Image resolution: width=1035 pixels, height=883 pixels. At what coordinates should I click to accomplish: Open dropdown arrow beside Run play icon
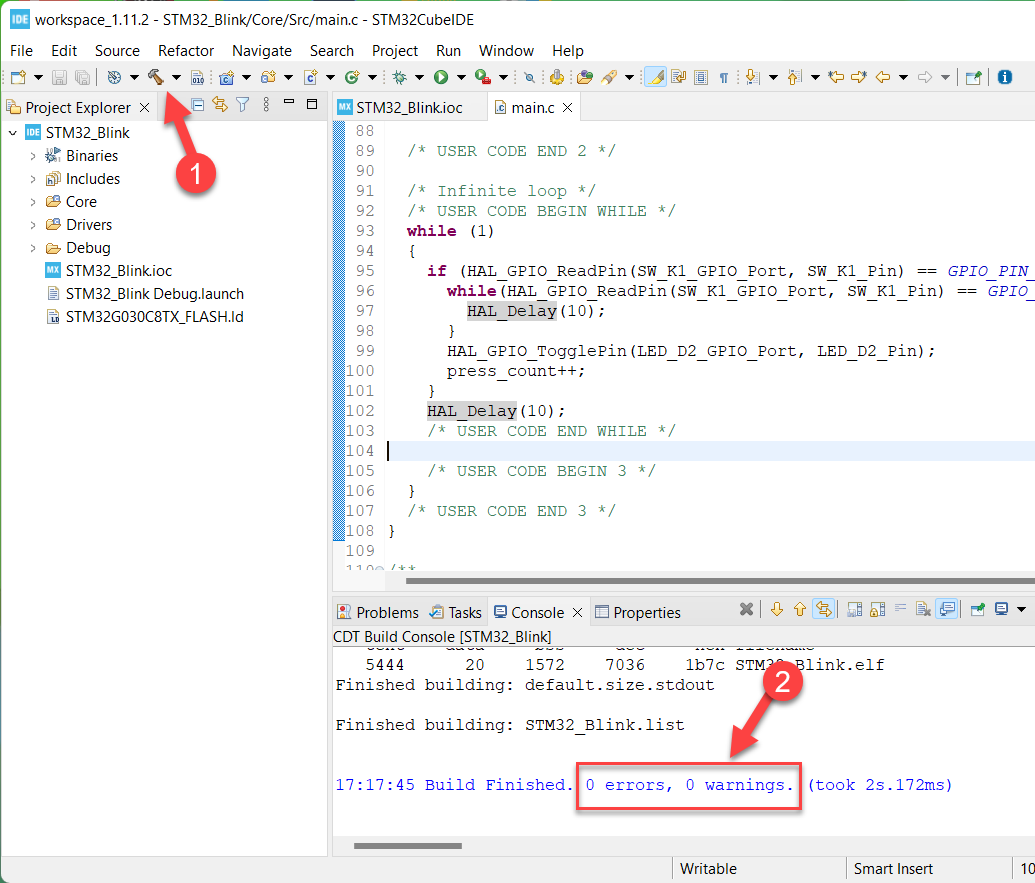click(461, 78)
